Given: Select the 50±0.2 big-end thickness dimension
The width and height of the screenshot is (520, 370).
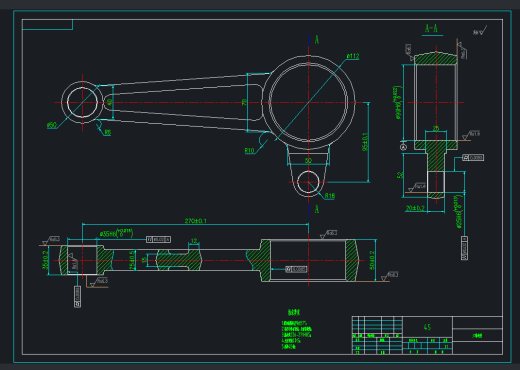Looking at the screenshot, I should pos(372,260).
